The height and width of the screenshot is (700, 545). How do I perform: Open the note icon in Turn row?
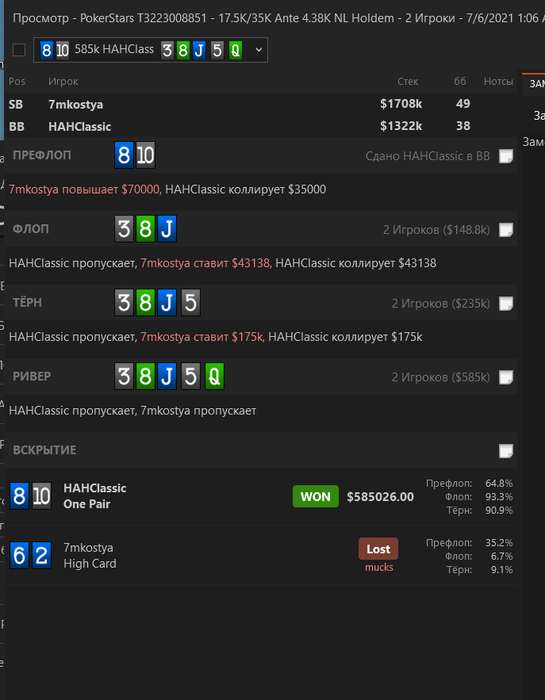click(506, 304)
